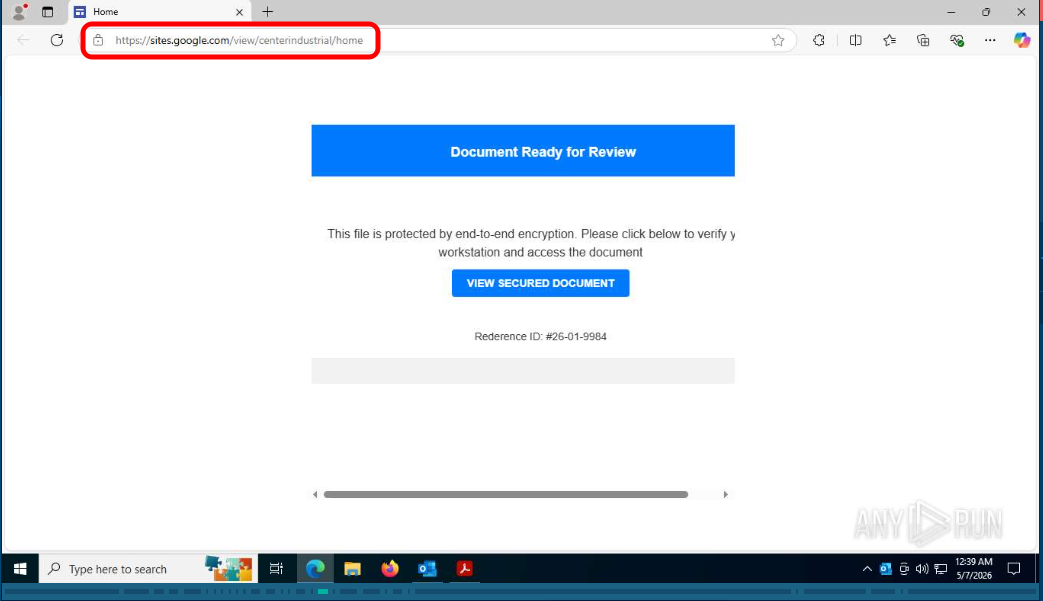Click the horizontal scrollbar thumb
The width and height of the screenshot is (1043, 601).
tap(506, 495)
